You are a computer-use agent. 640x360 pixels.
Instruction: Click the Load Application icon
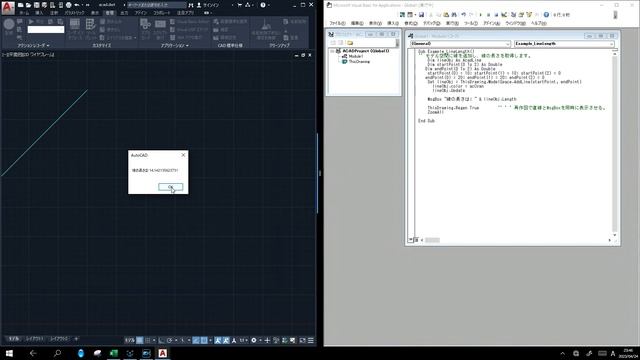pos(145,24)
